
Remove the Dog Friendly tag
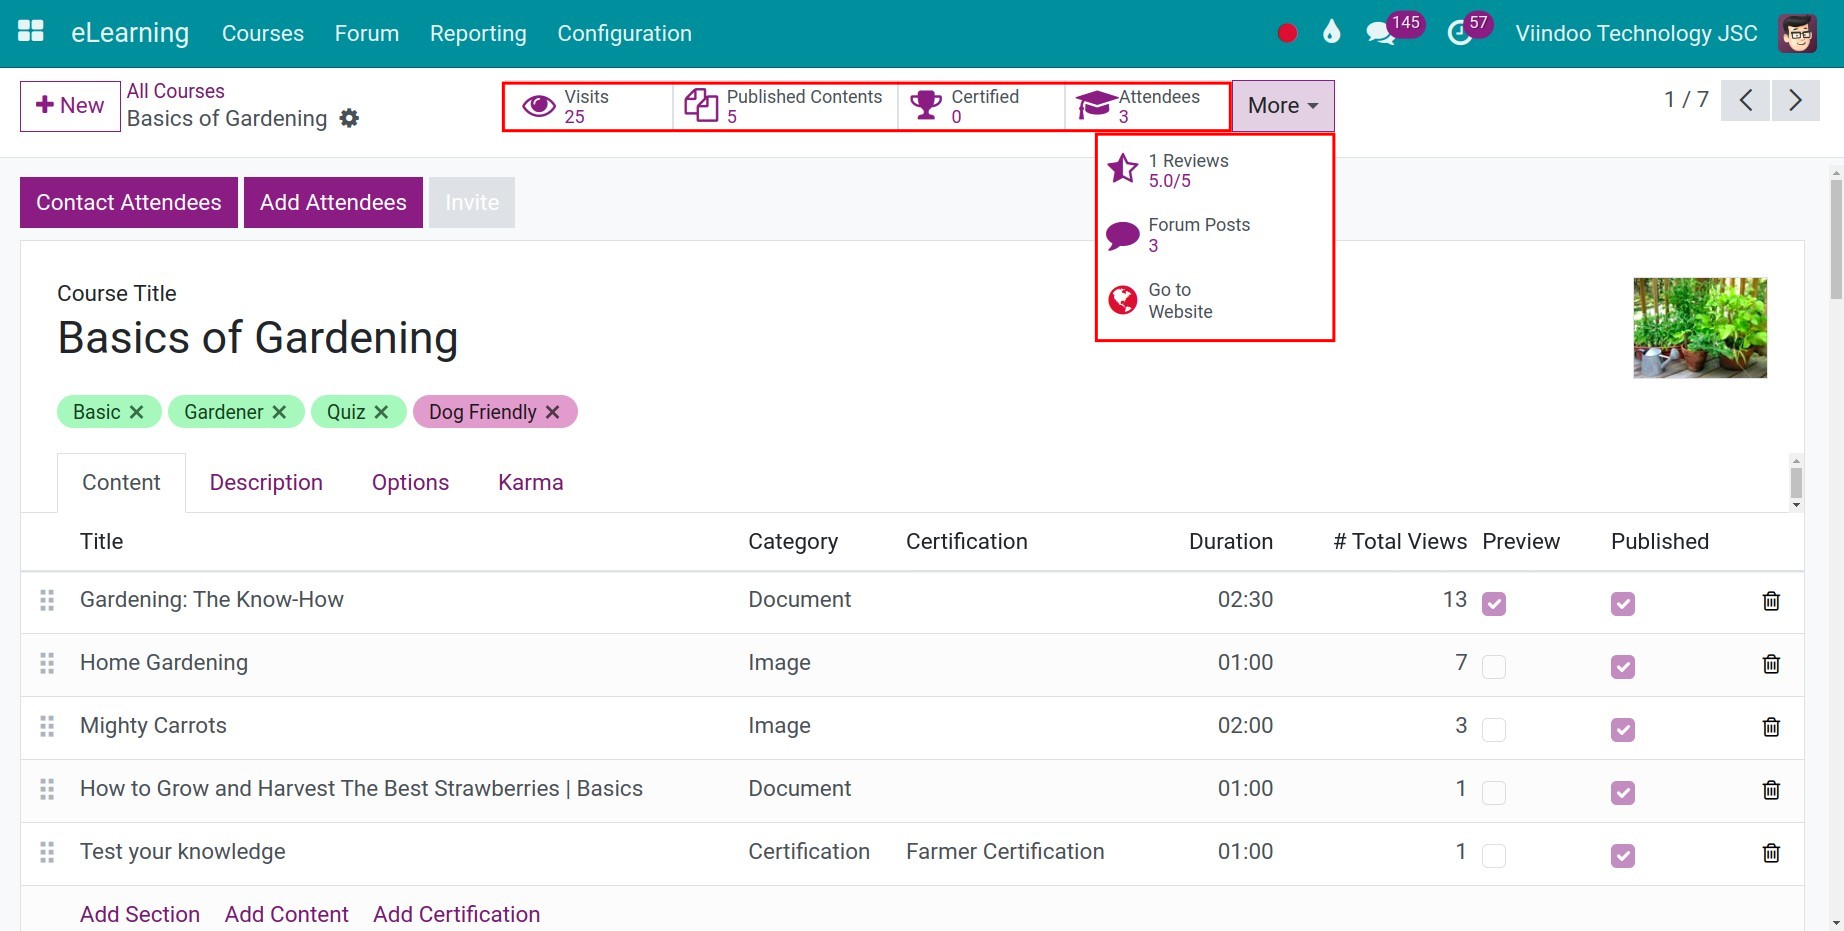coord(553,412)
